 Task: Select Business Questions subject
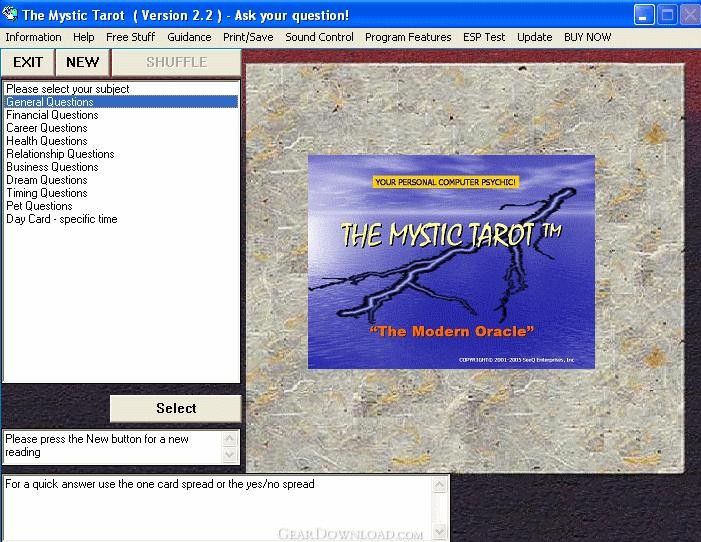point(121,167)
